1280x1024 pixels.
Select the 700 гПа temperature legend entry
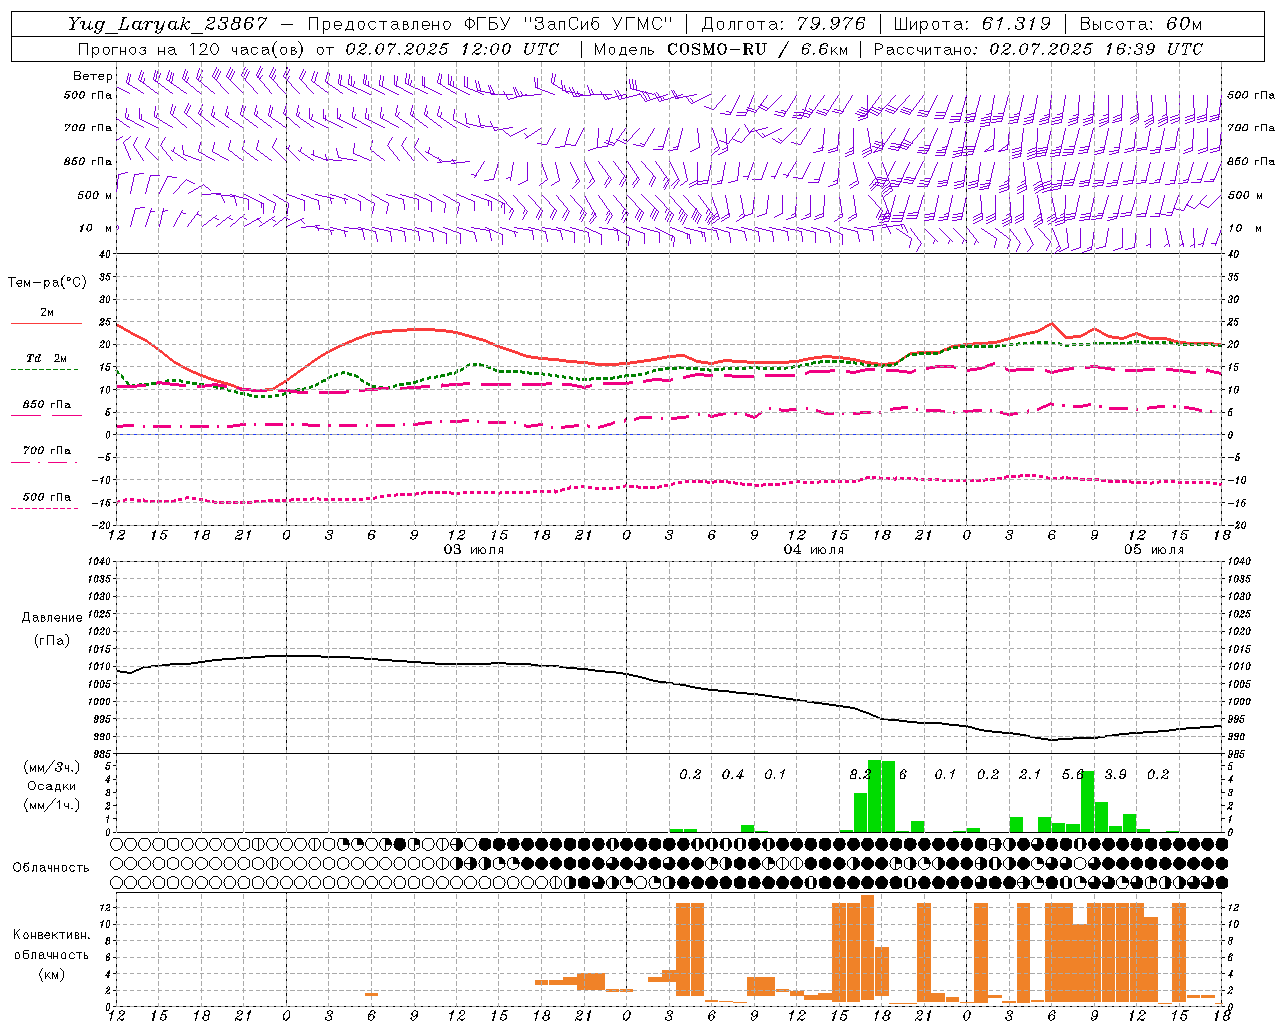click(x=46, y=451)
